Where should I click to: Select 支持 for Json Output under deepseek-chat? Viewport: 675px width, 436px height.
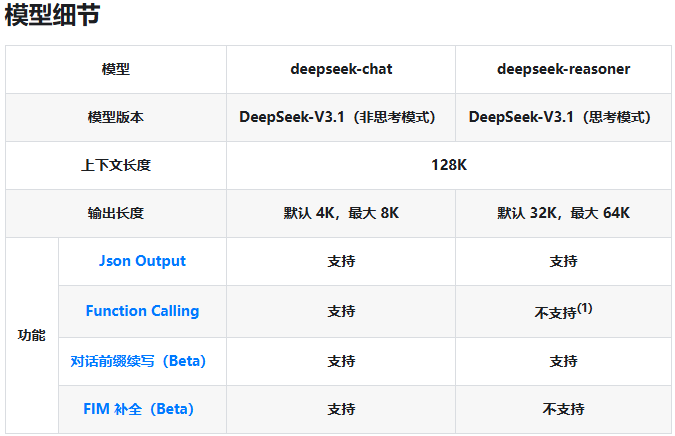pos(341,261)
